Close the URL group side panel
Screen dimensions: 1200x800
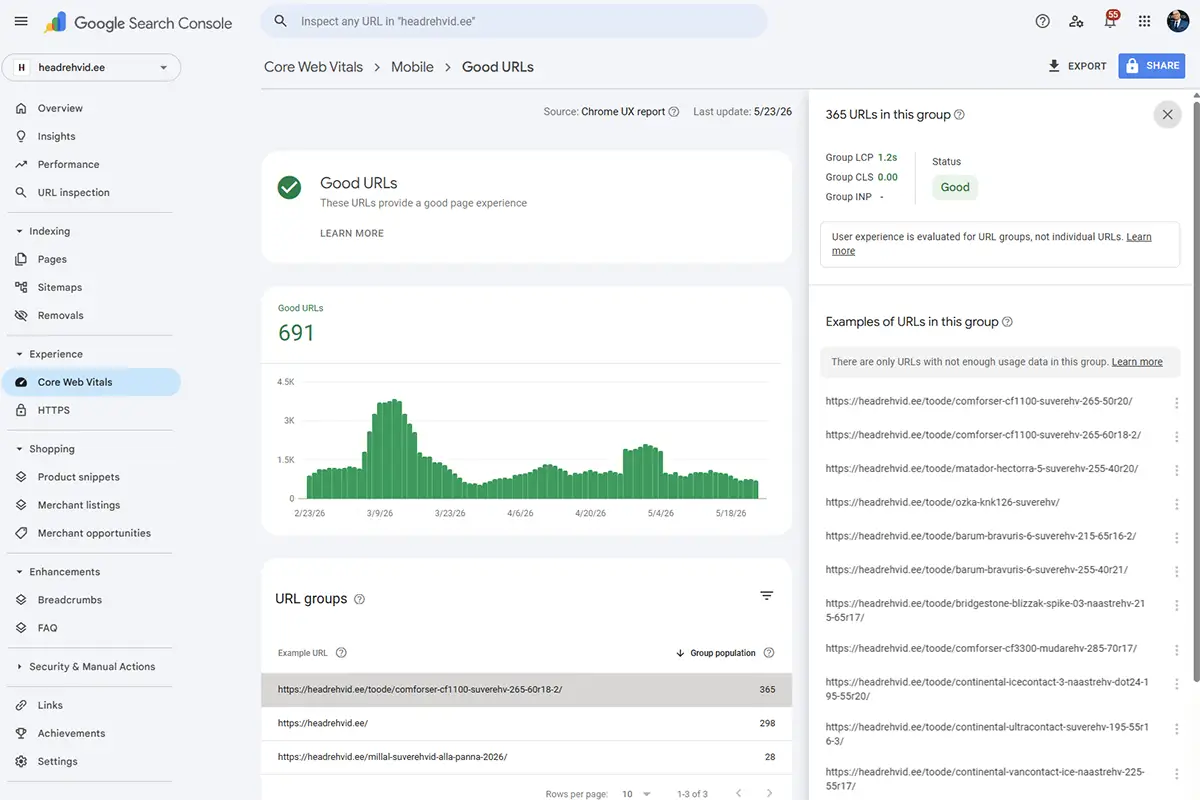click(x=1167, y=114)
